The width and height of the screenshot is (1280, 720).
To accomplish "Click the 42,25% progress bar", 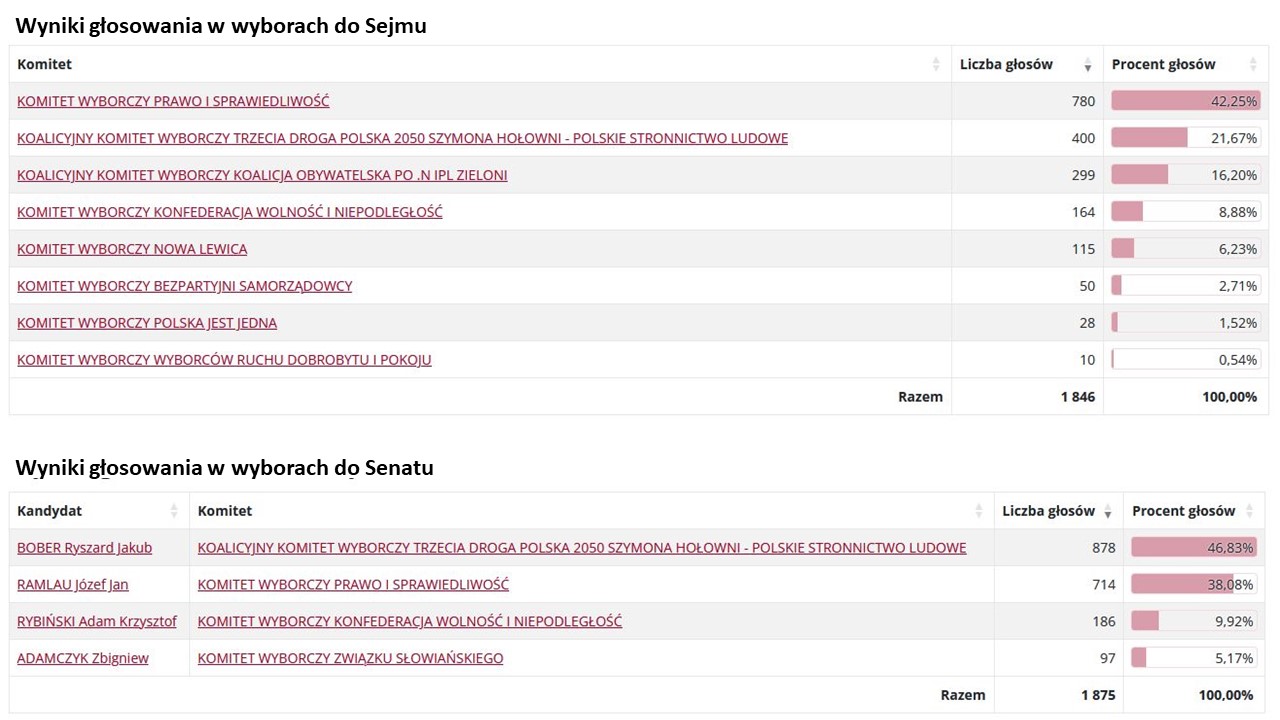I will click(1185, 101).
